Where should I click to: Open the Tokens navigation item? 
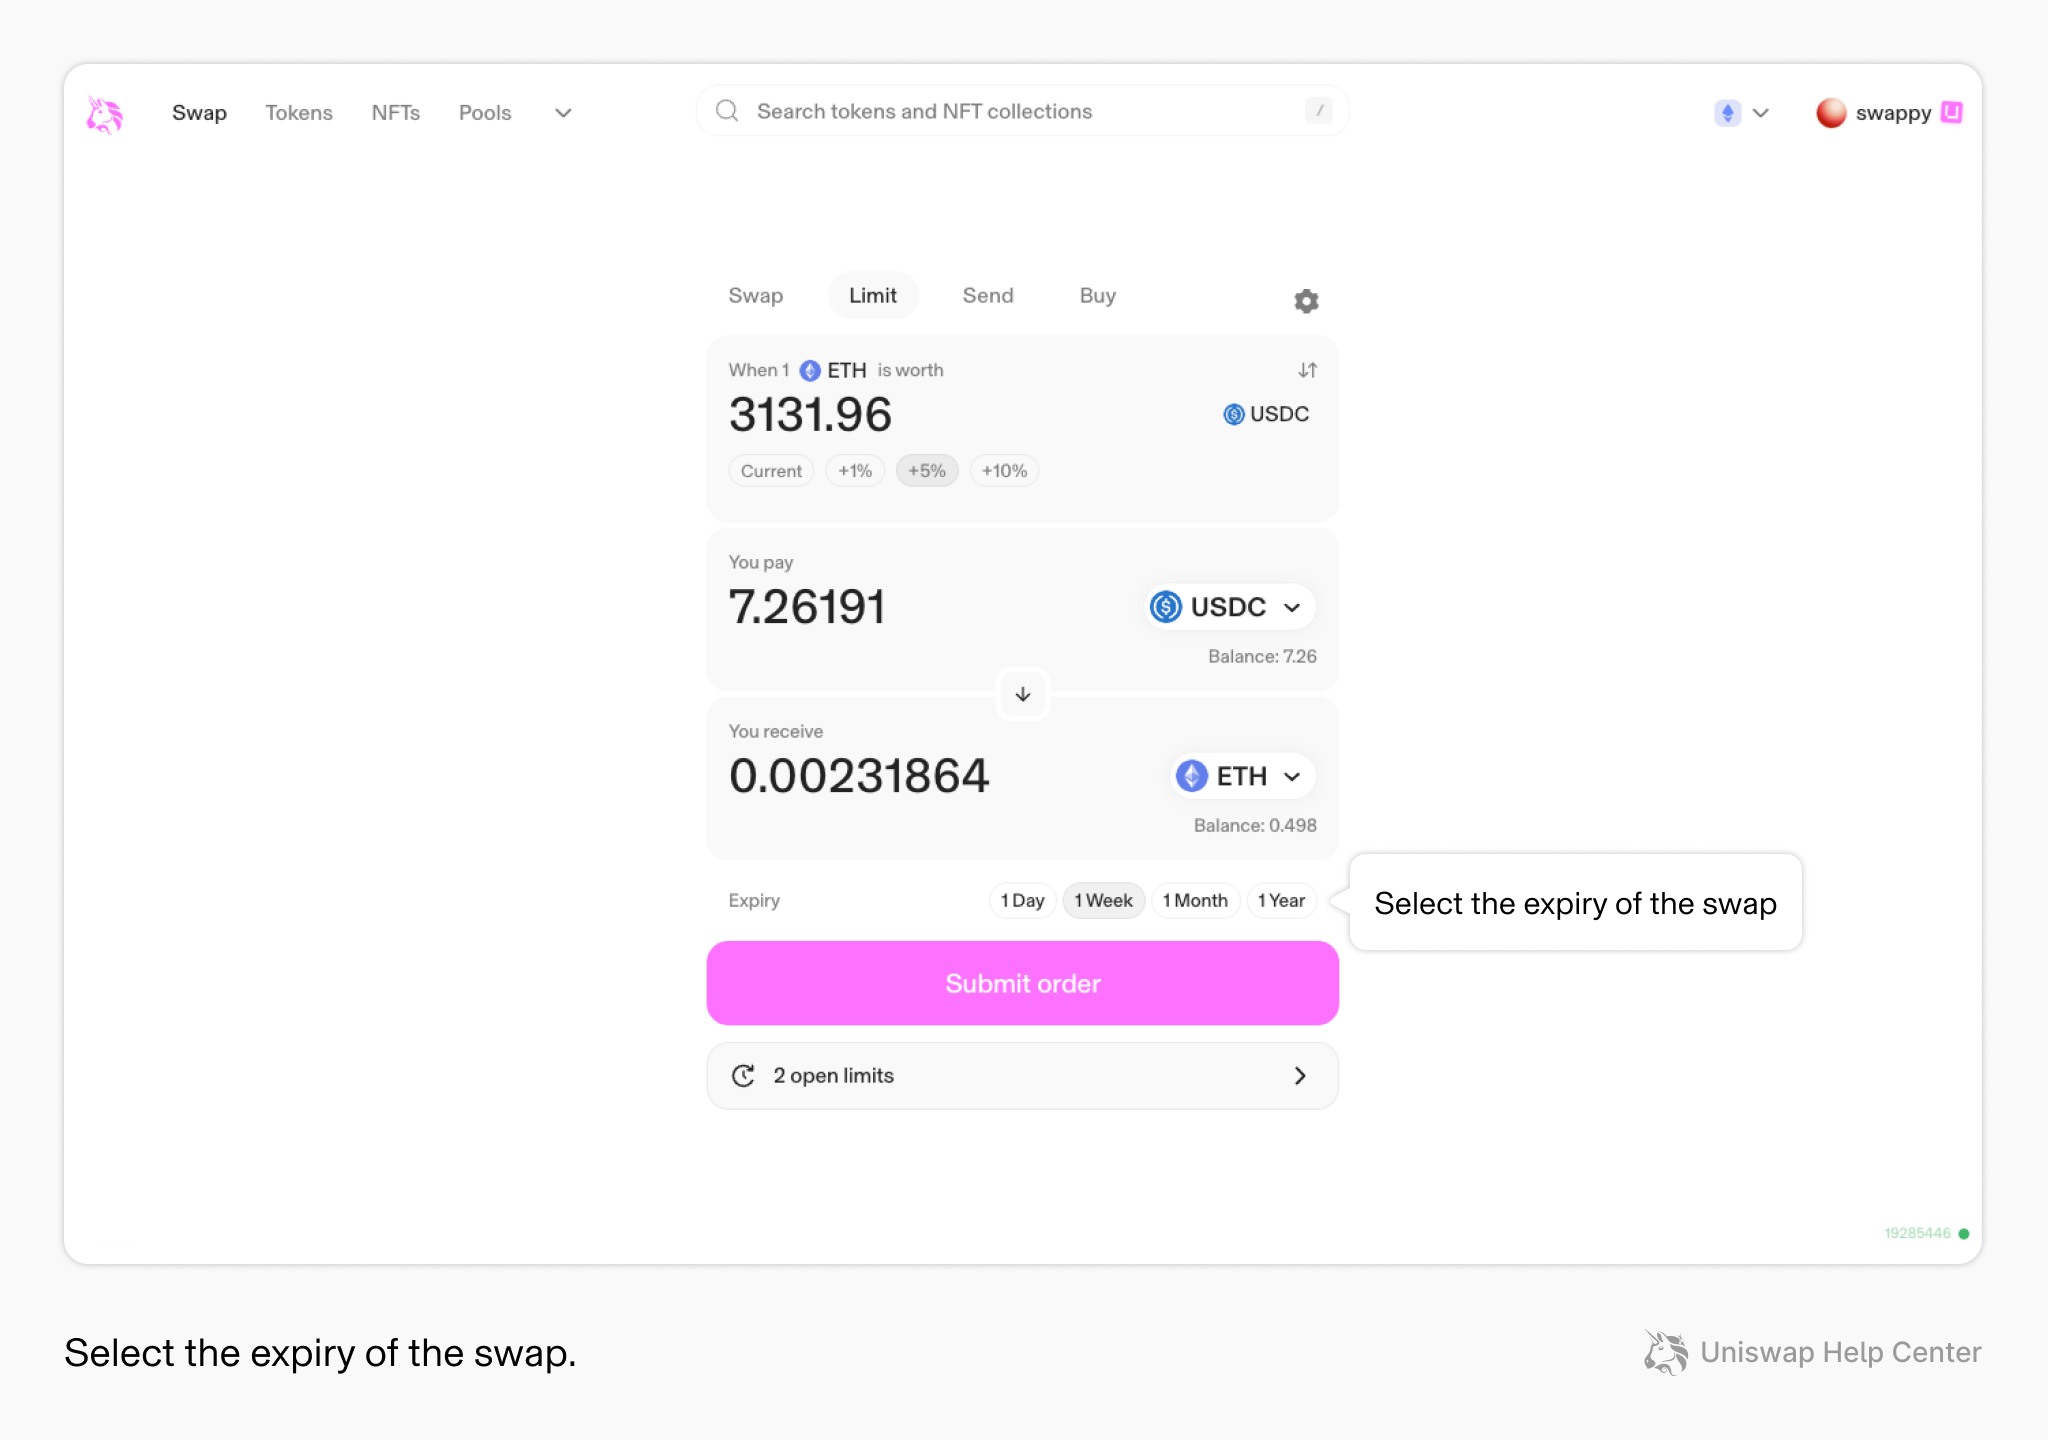click(x=298, y=113)
